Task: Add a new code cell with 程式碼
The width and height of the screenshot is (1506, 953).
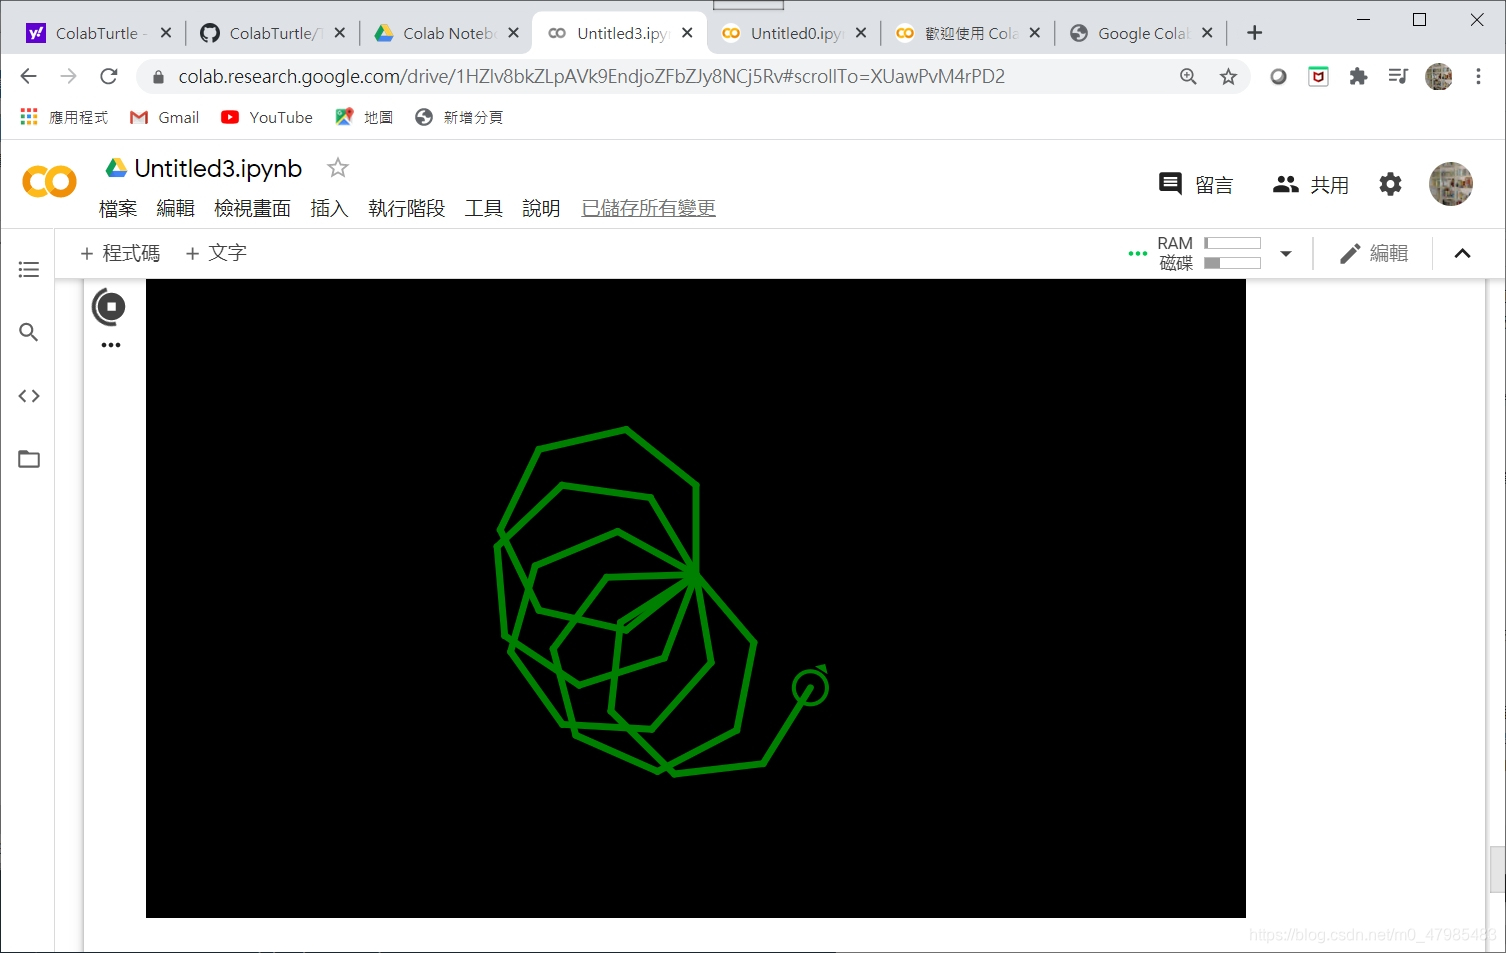Action: (119, 253)
